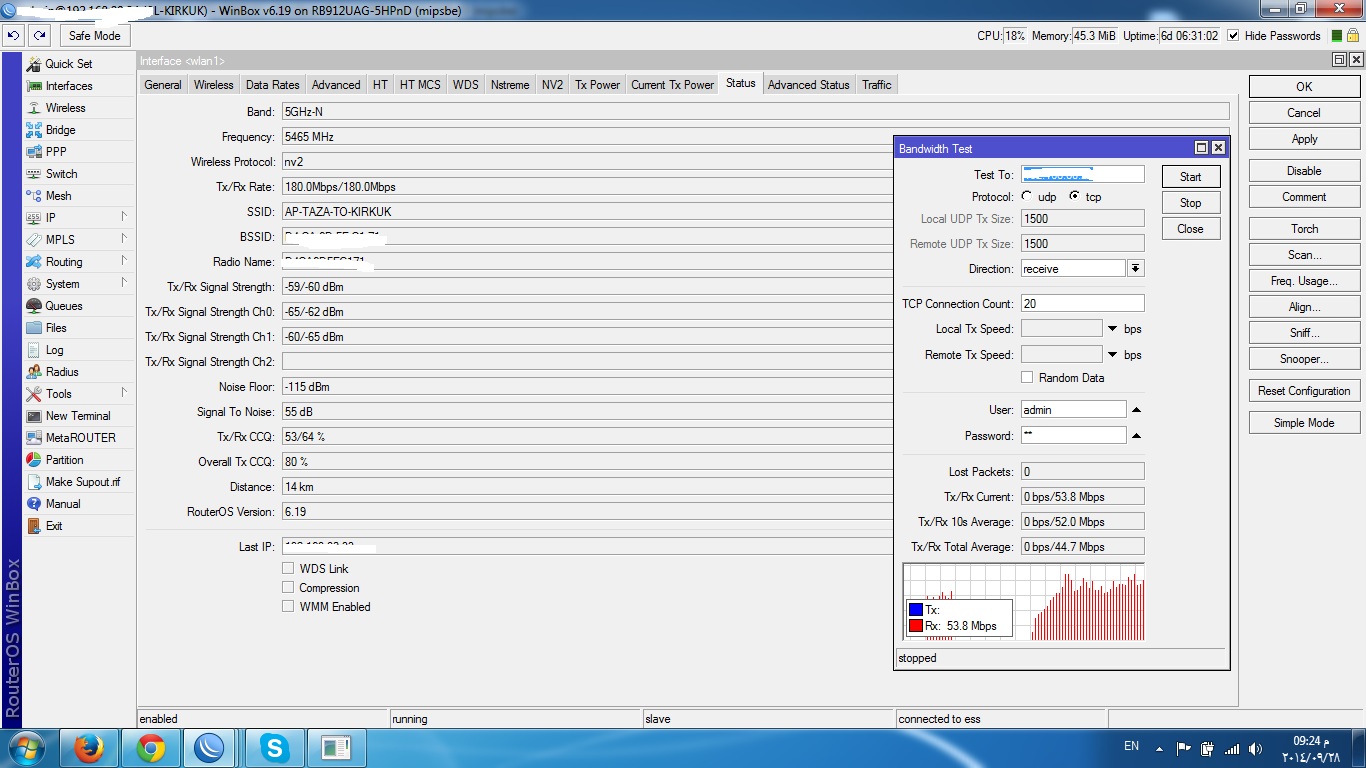Expand the MPLS submenu in sidebar
Screen dimensions: 1366x768
coord(124,238)
